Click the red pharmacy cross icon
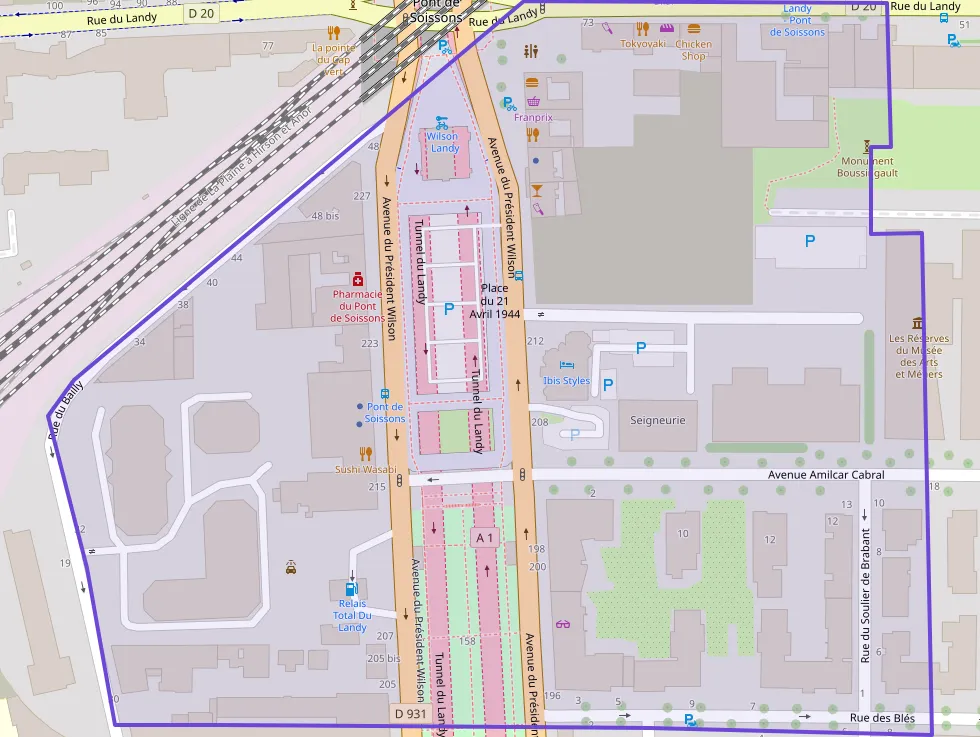This screenshot has width=980, height=737. (357, 279)
